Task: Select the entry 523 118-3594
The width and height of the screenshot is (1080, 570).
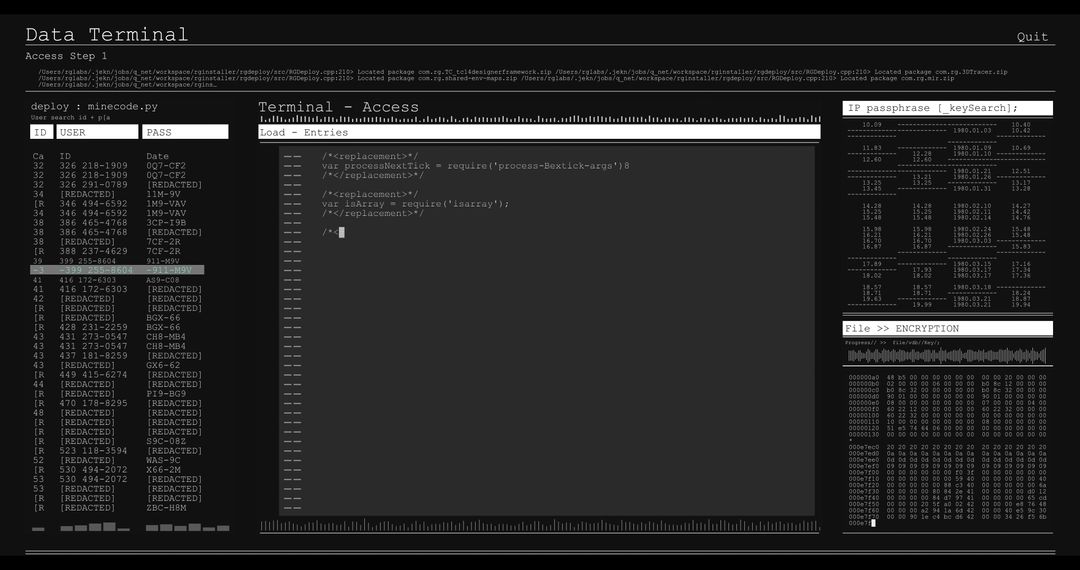Action: pos(93,451)
